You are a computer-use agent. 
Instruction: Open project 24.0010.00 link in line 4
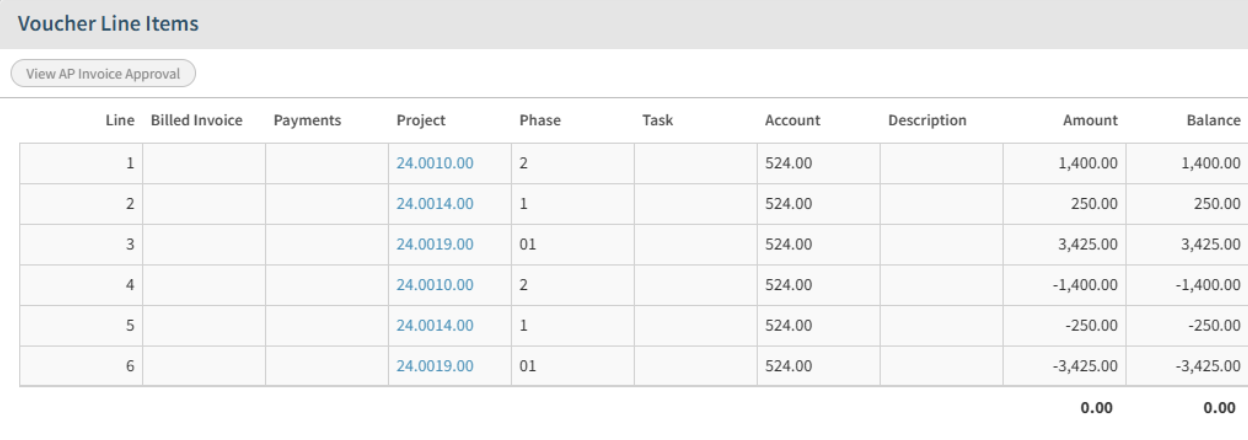pos(435,284)
